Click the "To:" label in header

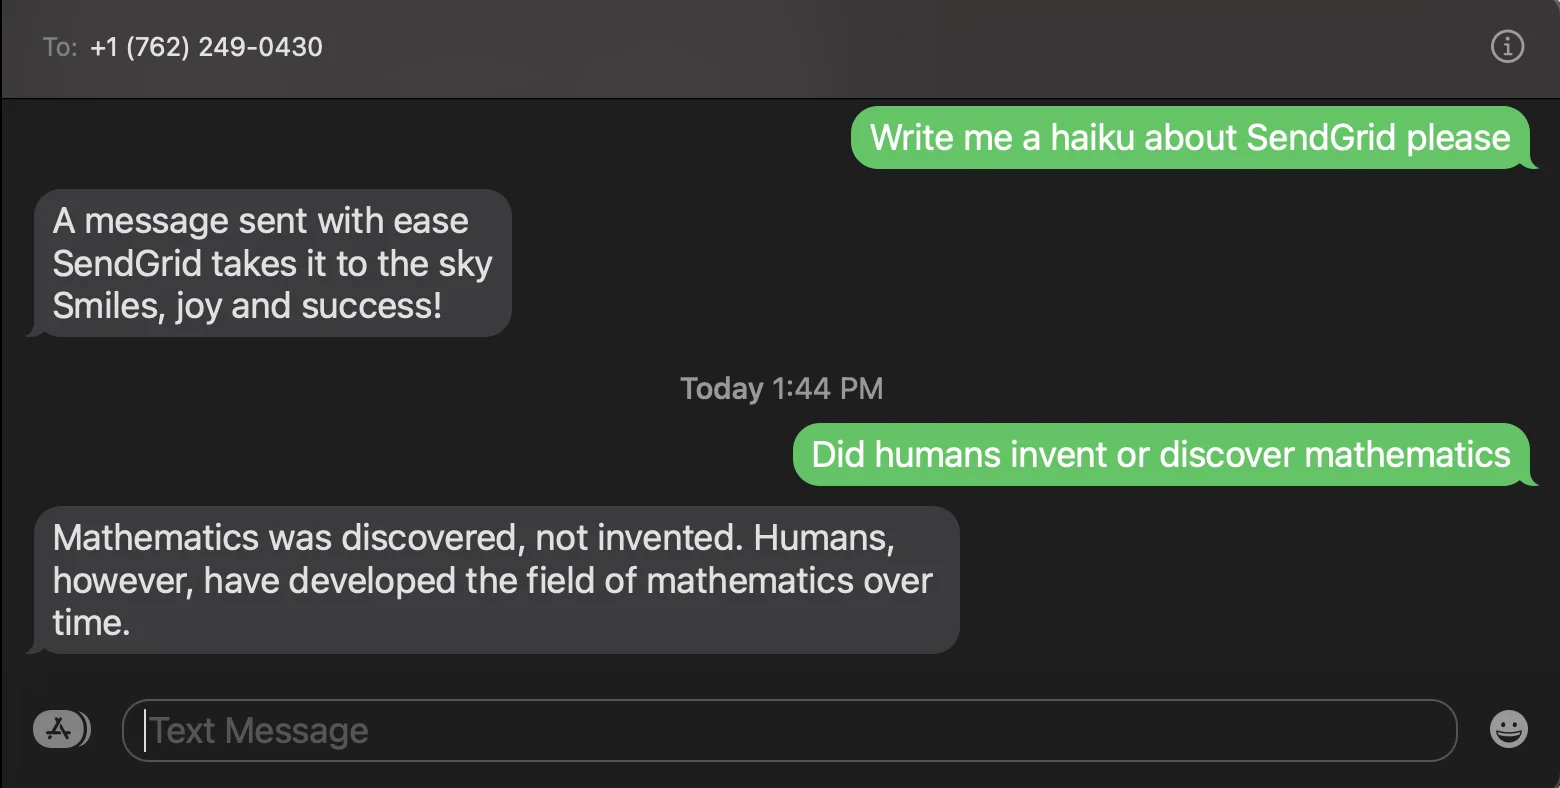coord(60,47)
